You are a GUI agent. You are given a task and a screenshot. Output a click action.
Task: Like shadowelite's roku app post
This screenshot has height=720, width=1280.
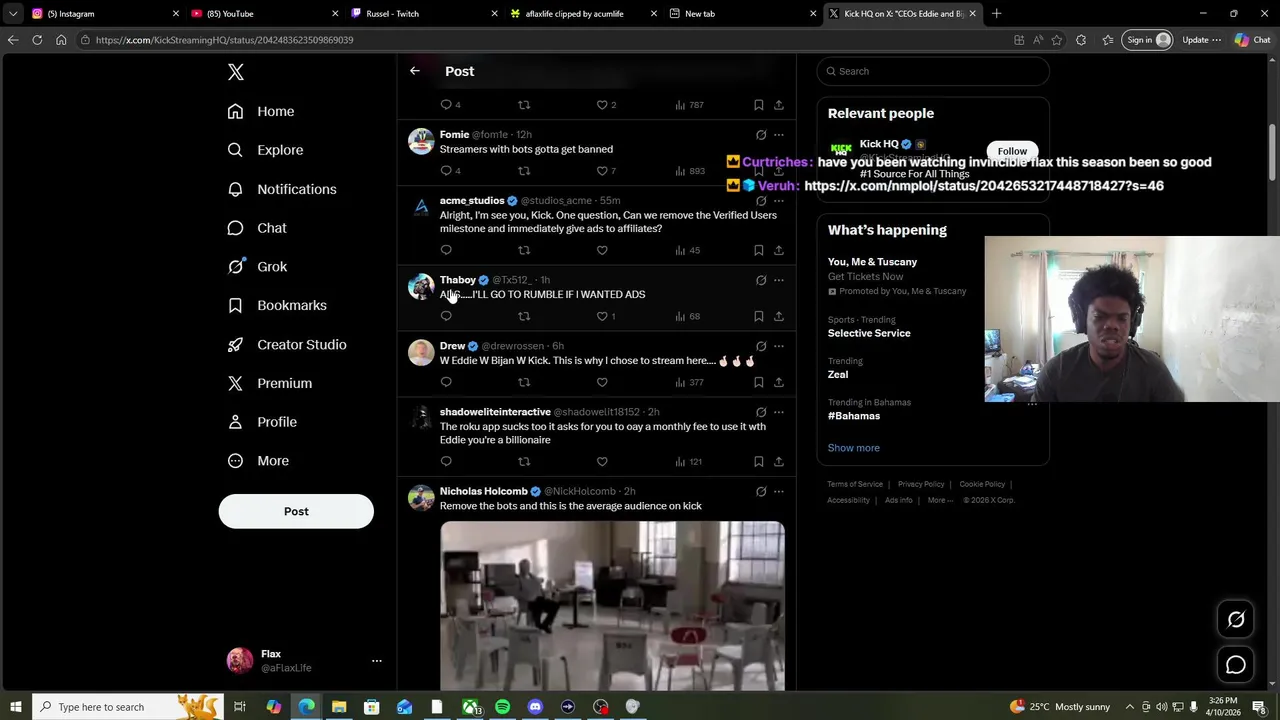pyautogui.click(x=602, y=461)
